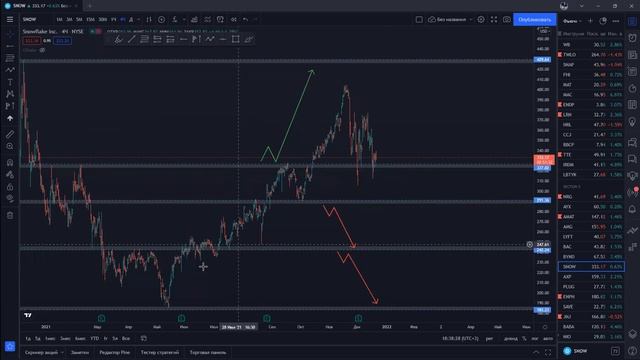
Task: Add symbol with watchlist plus icon
Action: pyautogui.click(x=590, y=21)
